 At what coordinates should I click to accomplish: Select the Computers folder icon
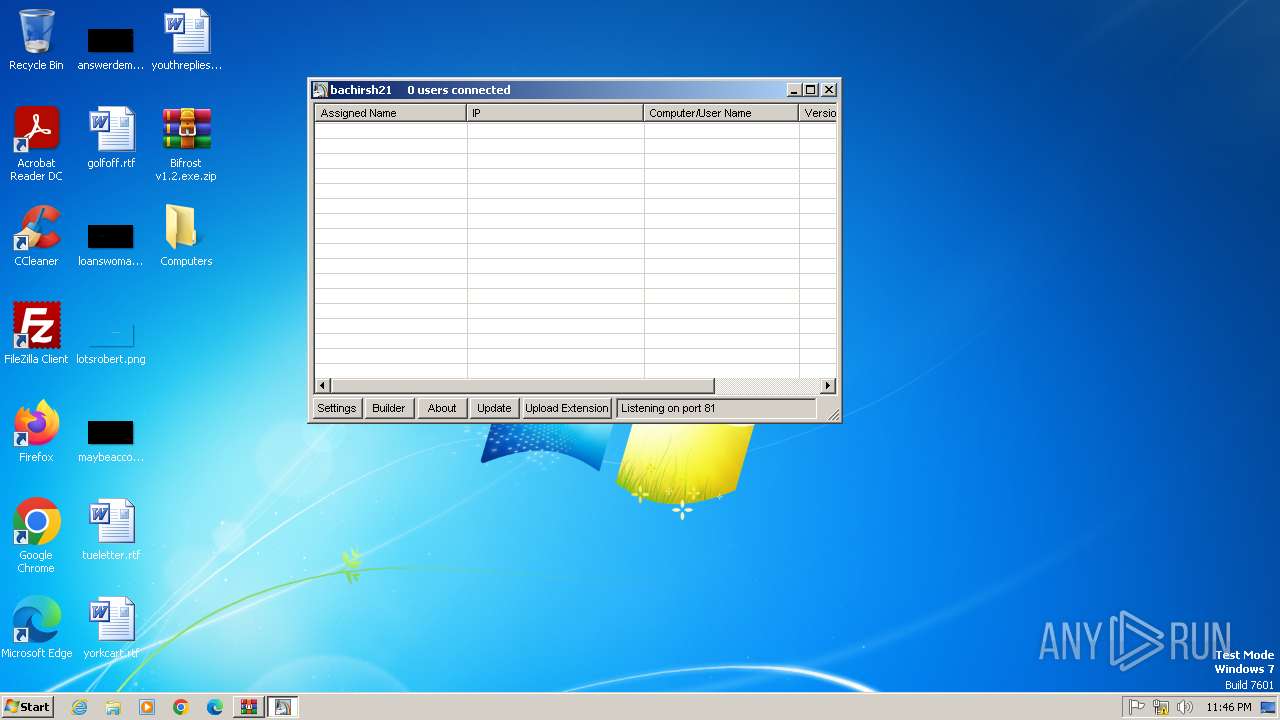pos(186,236)
